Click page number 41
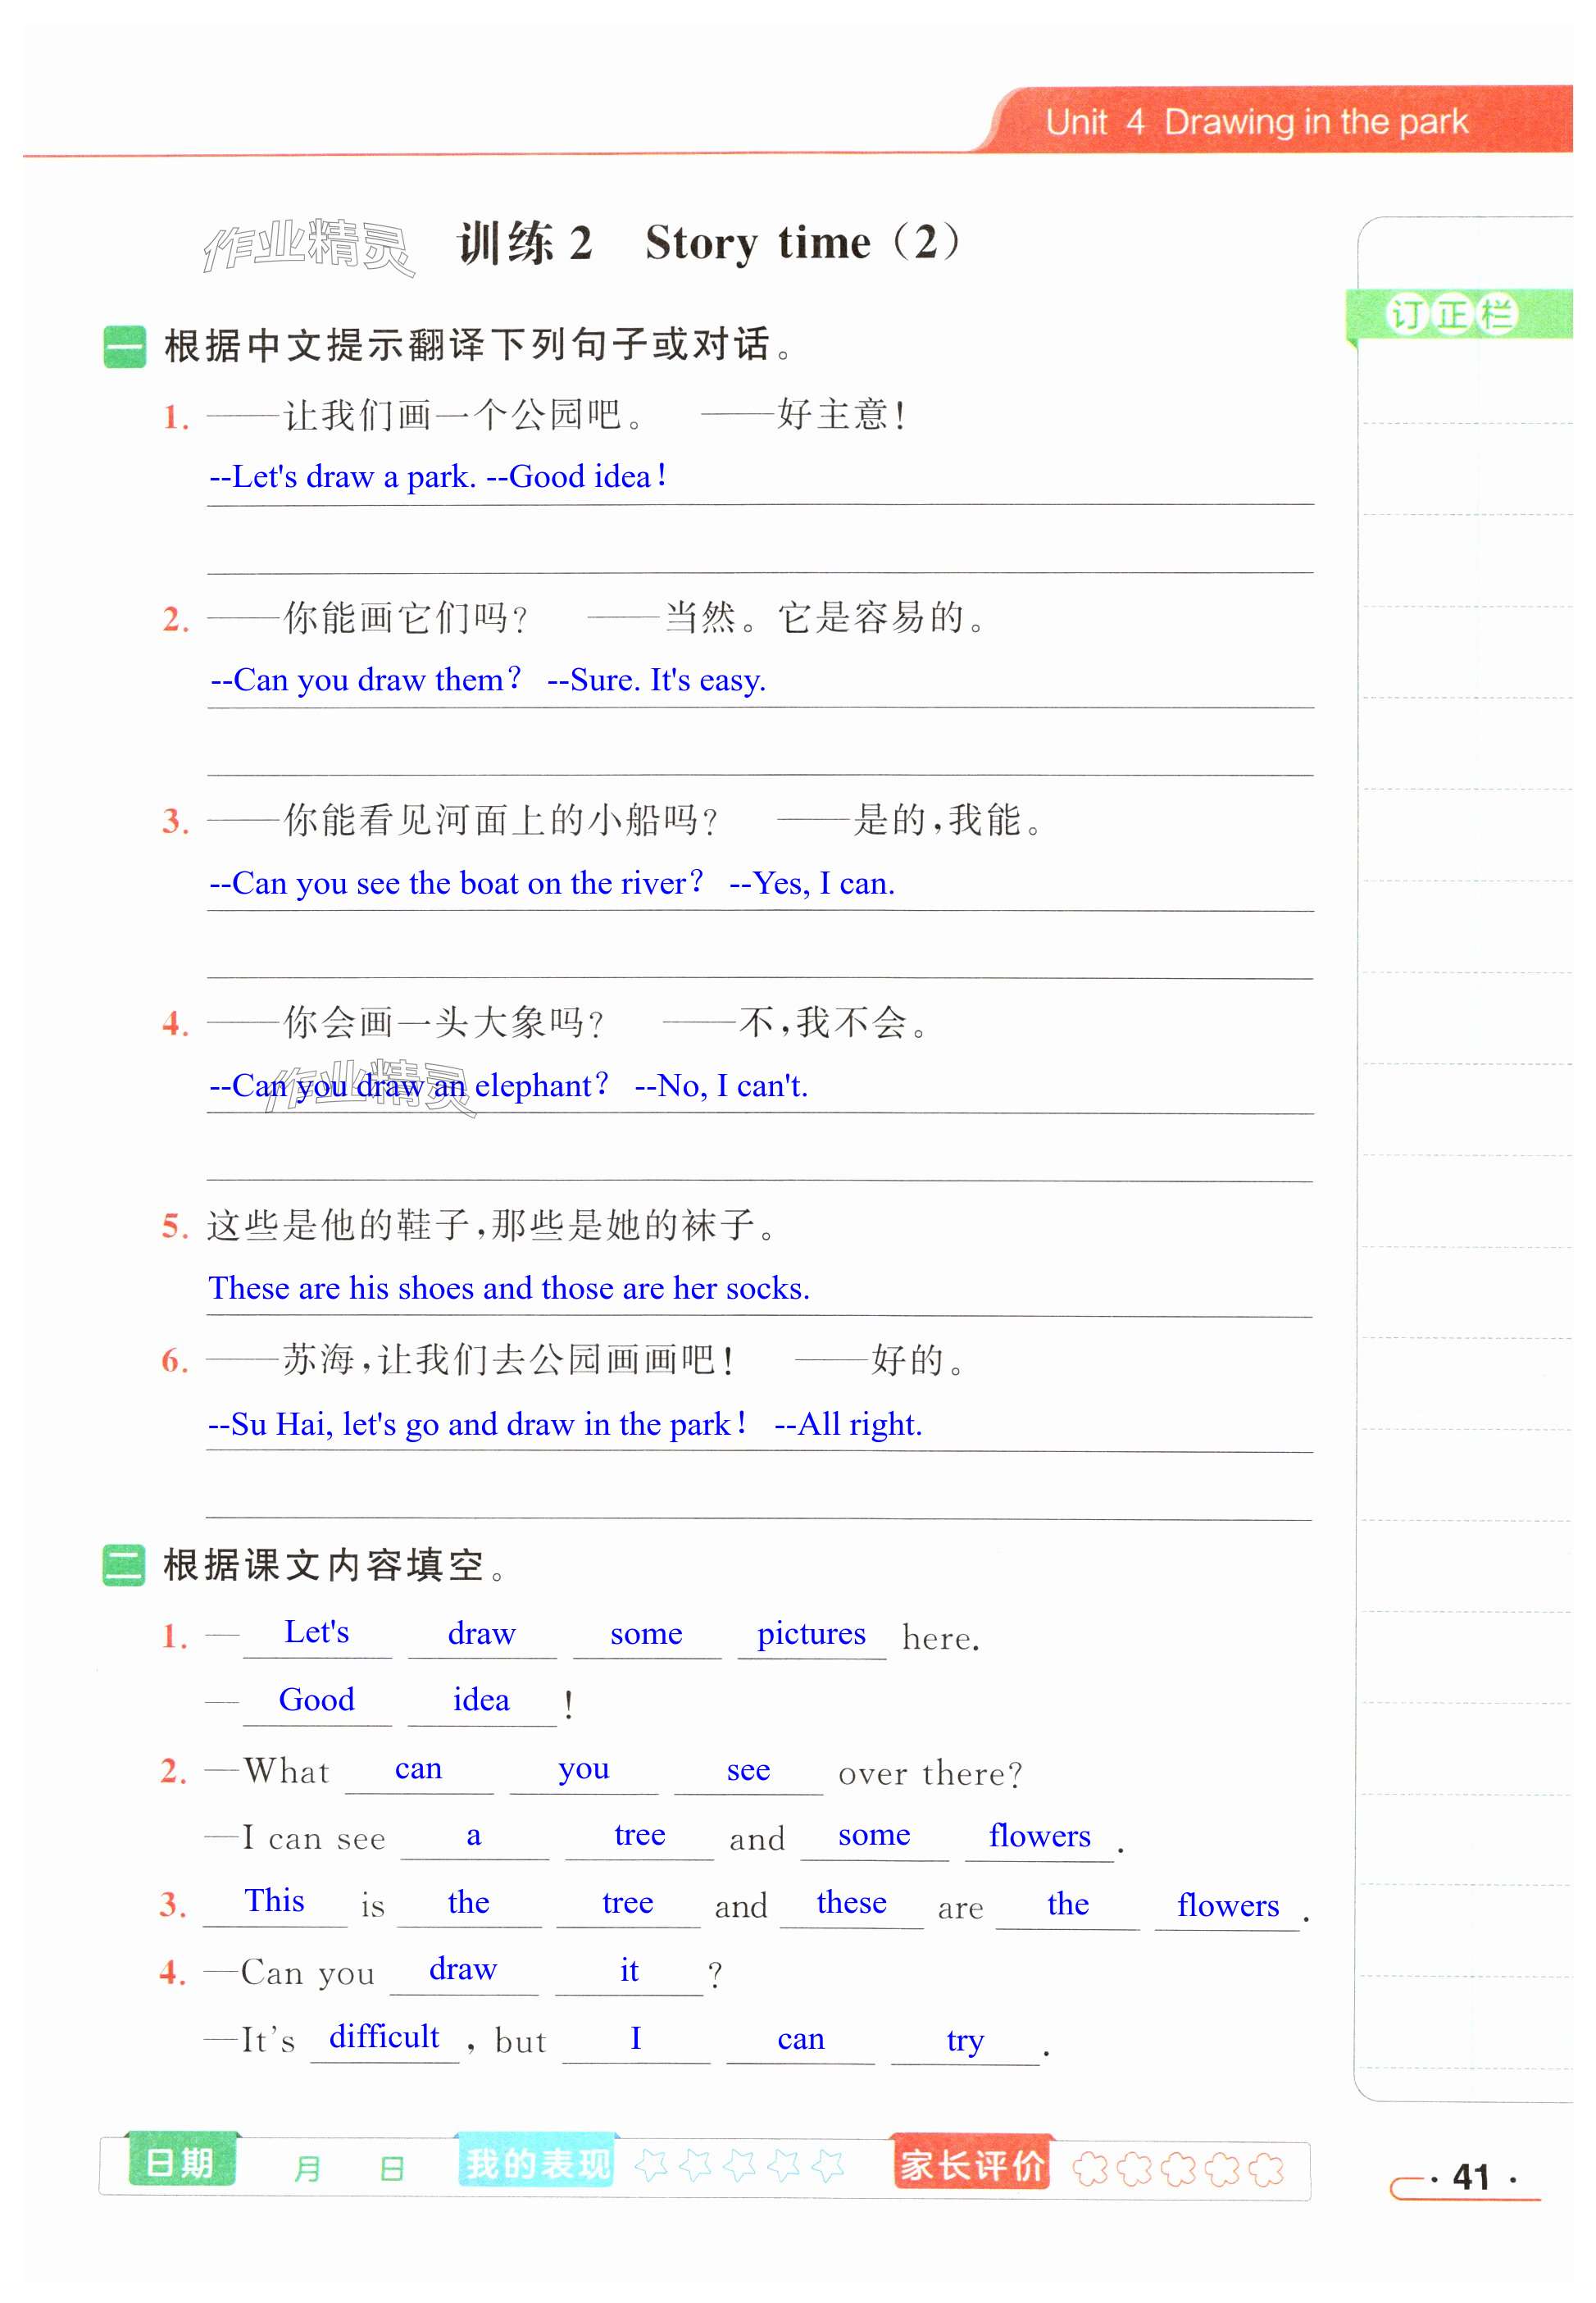The width and height of the screenshot is (1596, 2303). tap(1470, 2176)
